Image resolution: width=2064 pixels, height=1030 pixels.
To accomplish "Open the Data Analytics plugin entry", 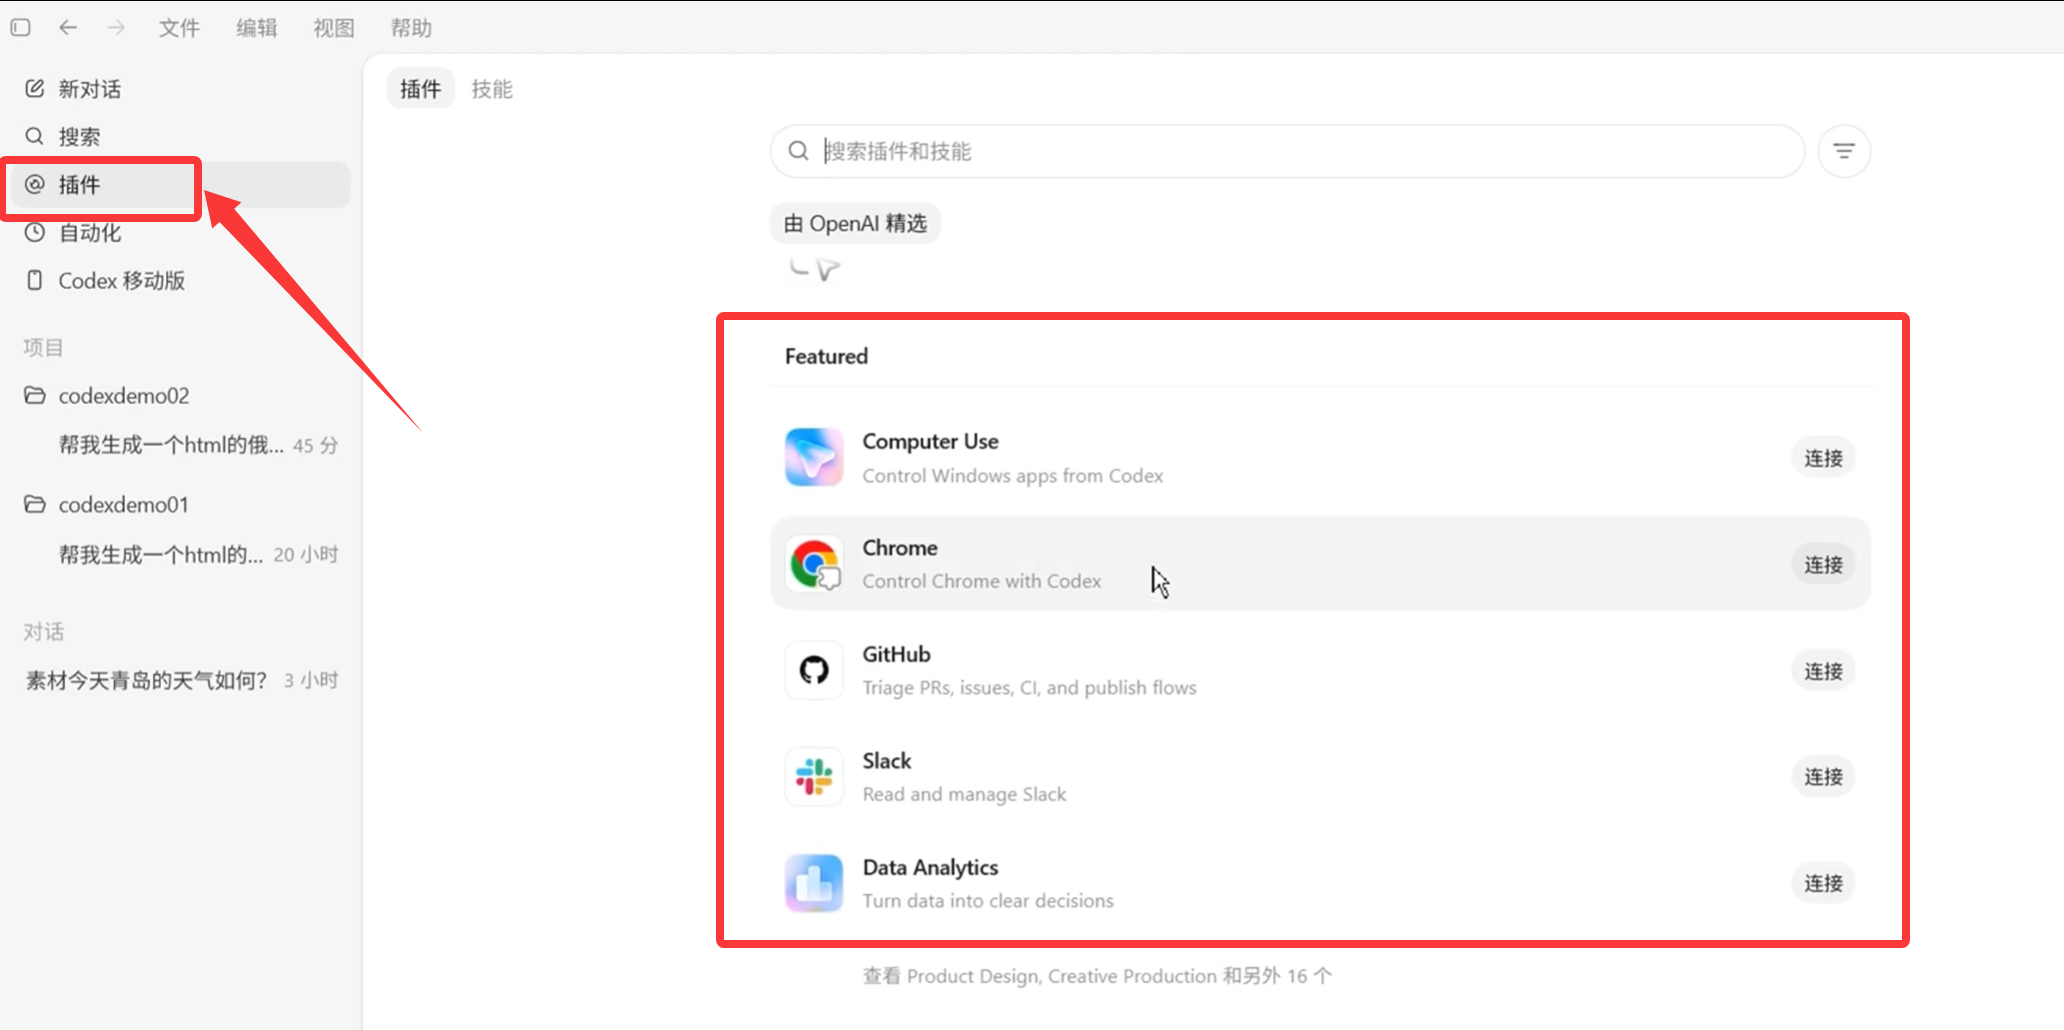I will click(1320, 883).
